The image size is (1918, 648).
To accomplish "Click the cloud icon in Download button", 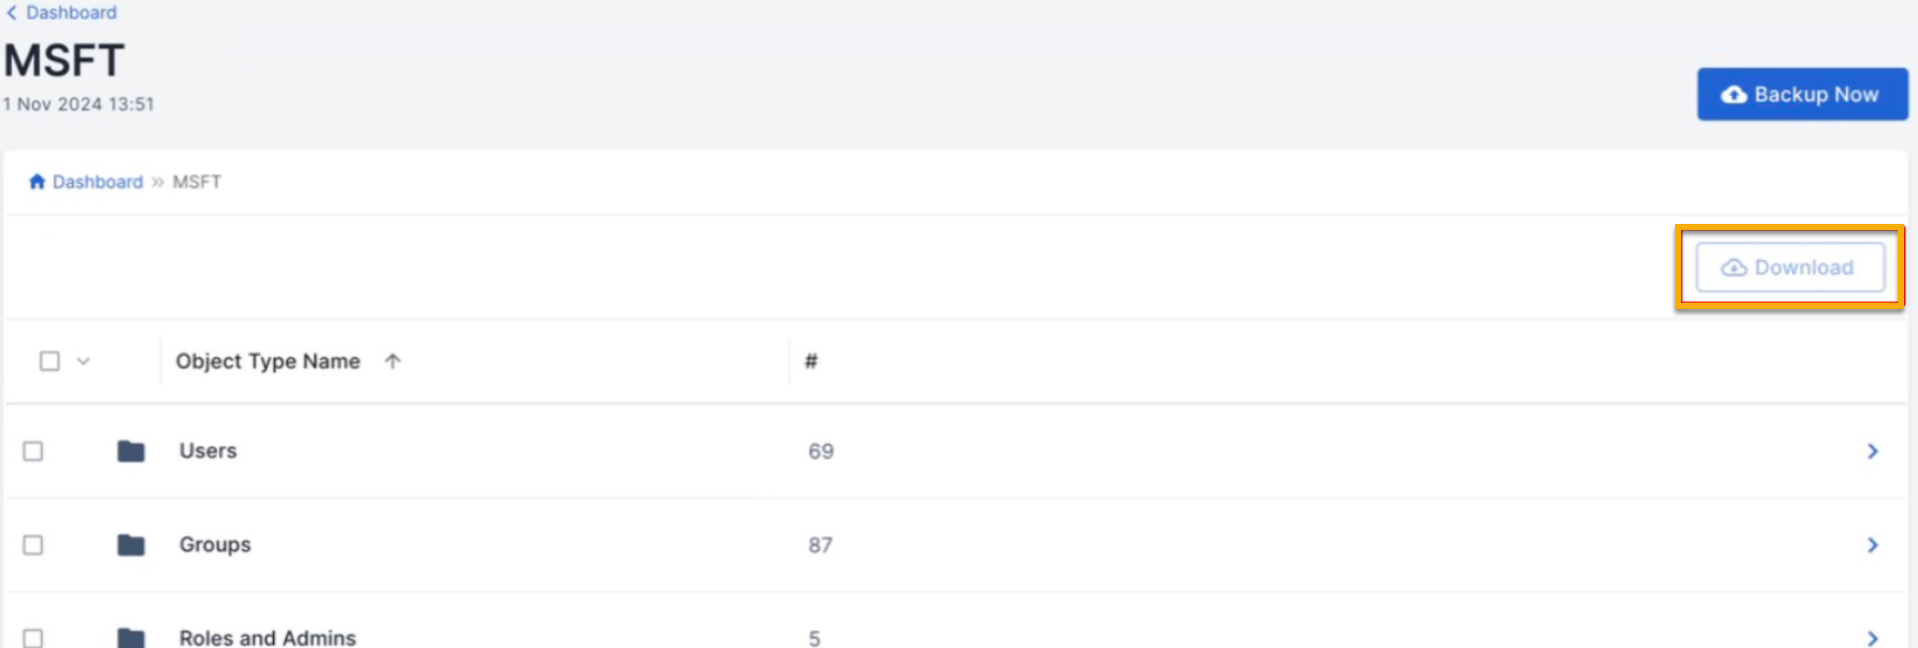I will [x=1733, y=268].
